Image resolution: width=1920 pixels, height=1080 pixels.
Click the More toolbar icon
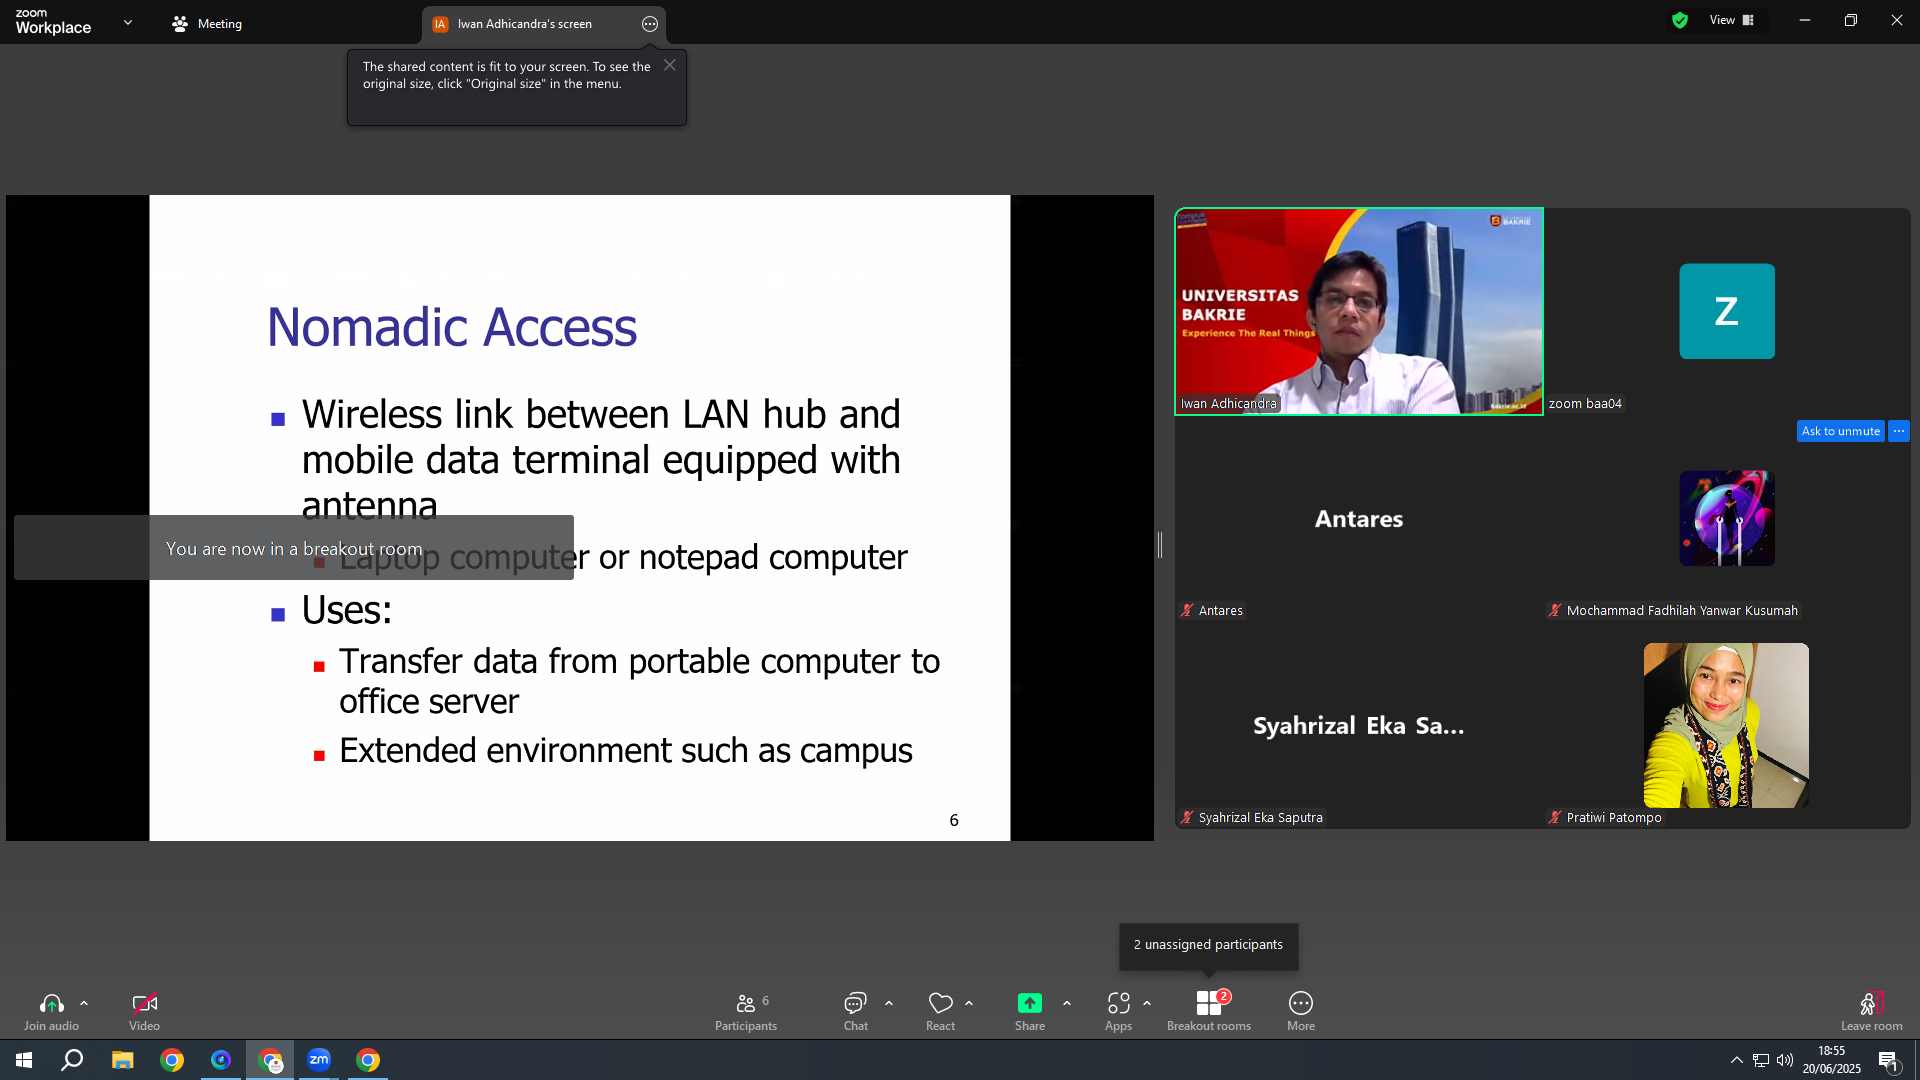click(1301, 1003)
